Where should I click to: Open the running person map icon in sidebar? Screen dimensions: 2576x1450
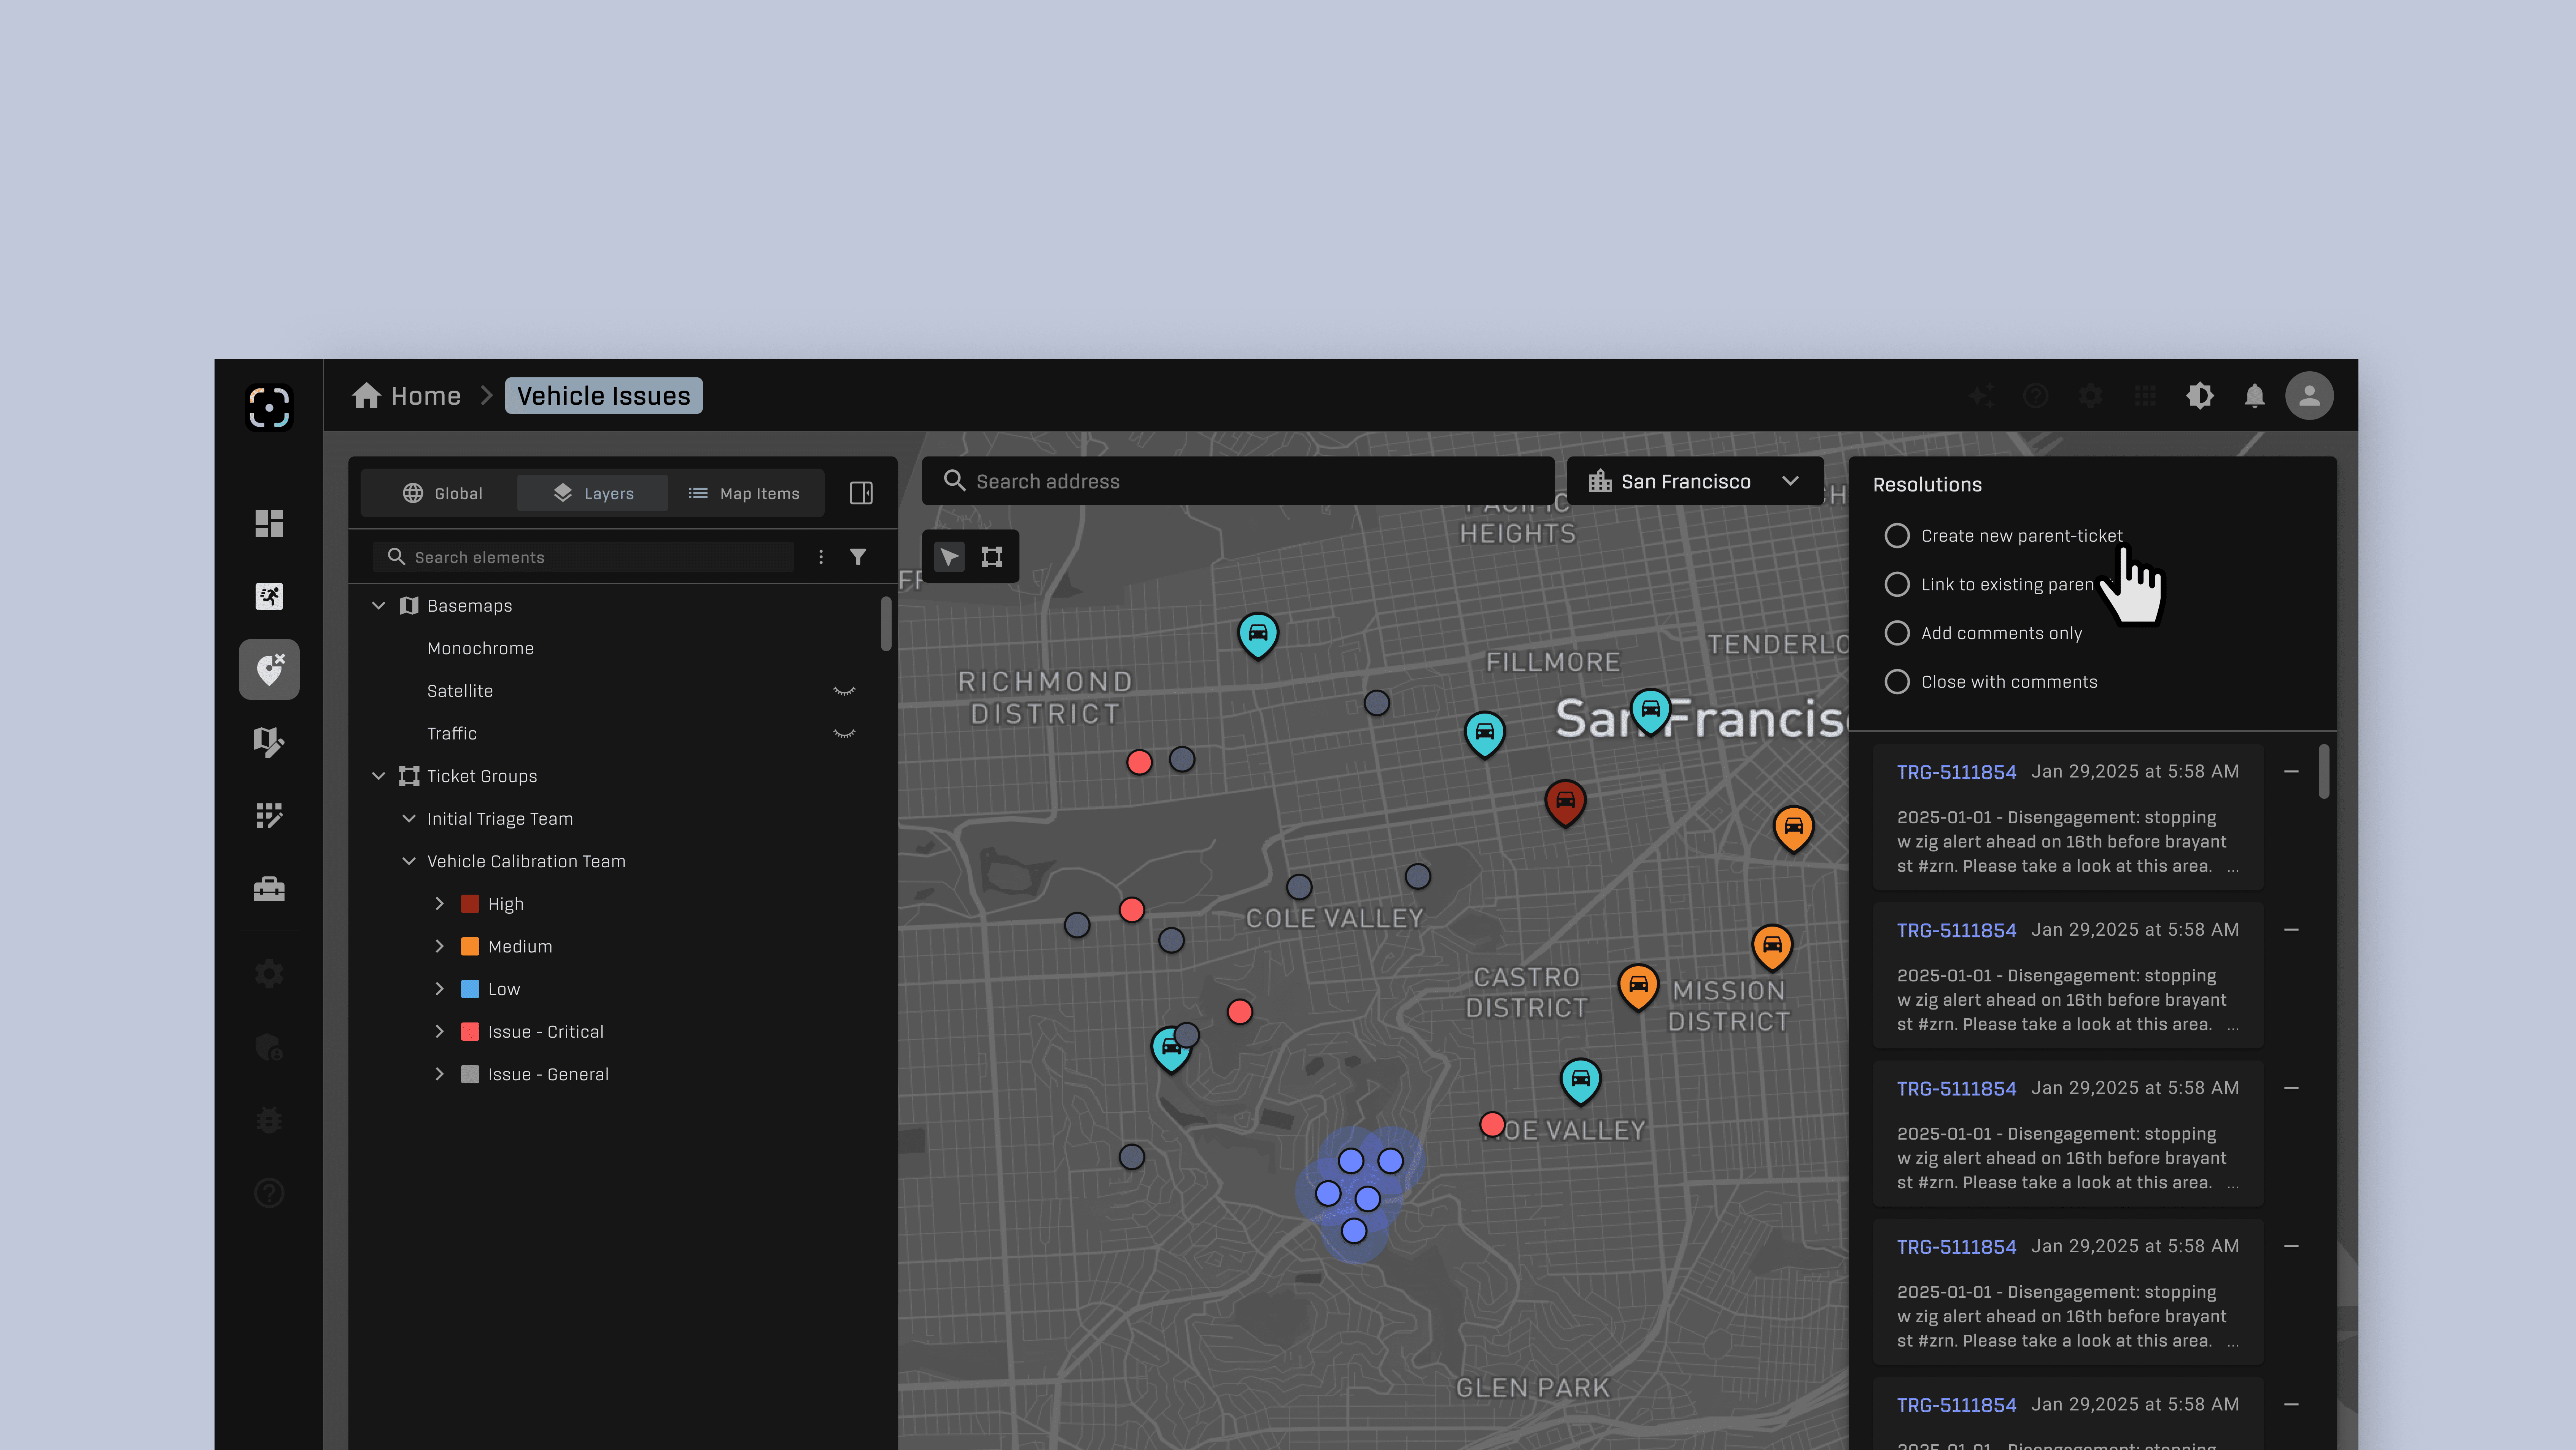[x=269, y=596]
